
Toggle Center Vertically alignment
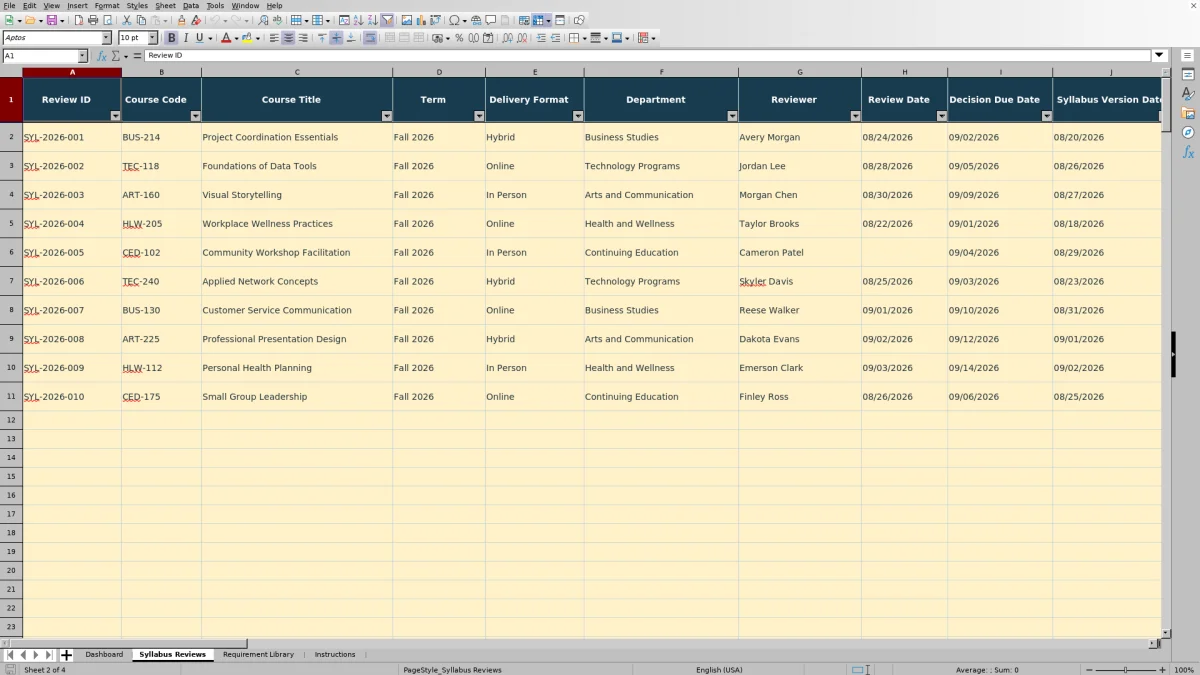336,38
